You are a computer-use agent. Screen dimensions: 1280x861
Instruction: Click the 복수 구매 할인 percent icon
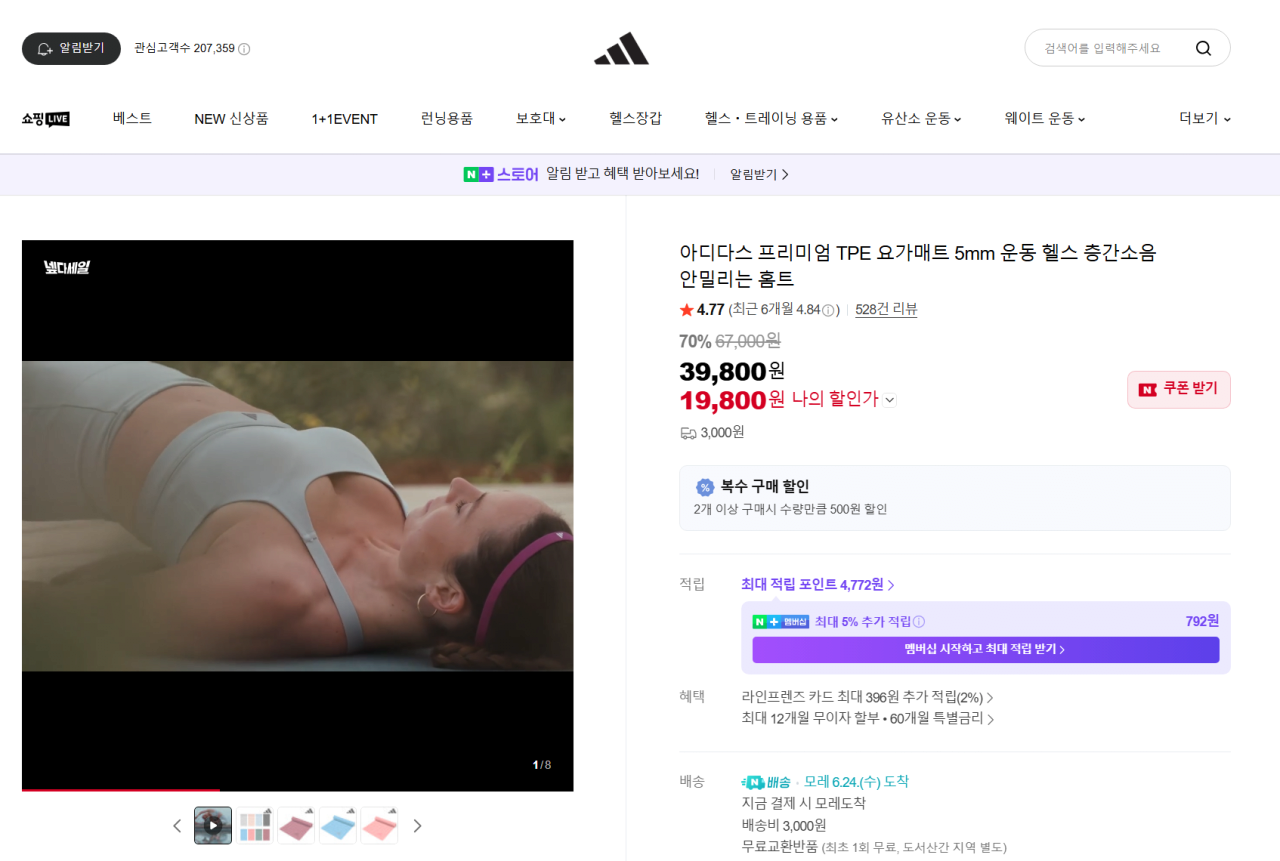coord(705,488)
